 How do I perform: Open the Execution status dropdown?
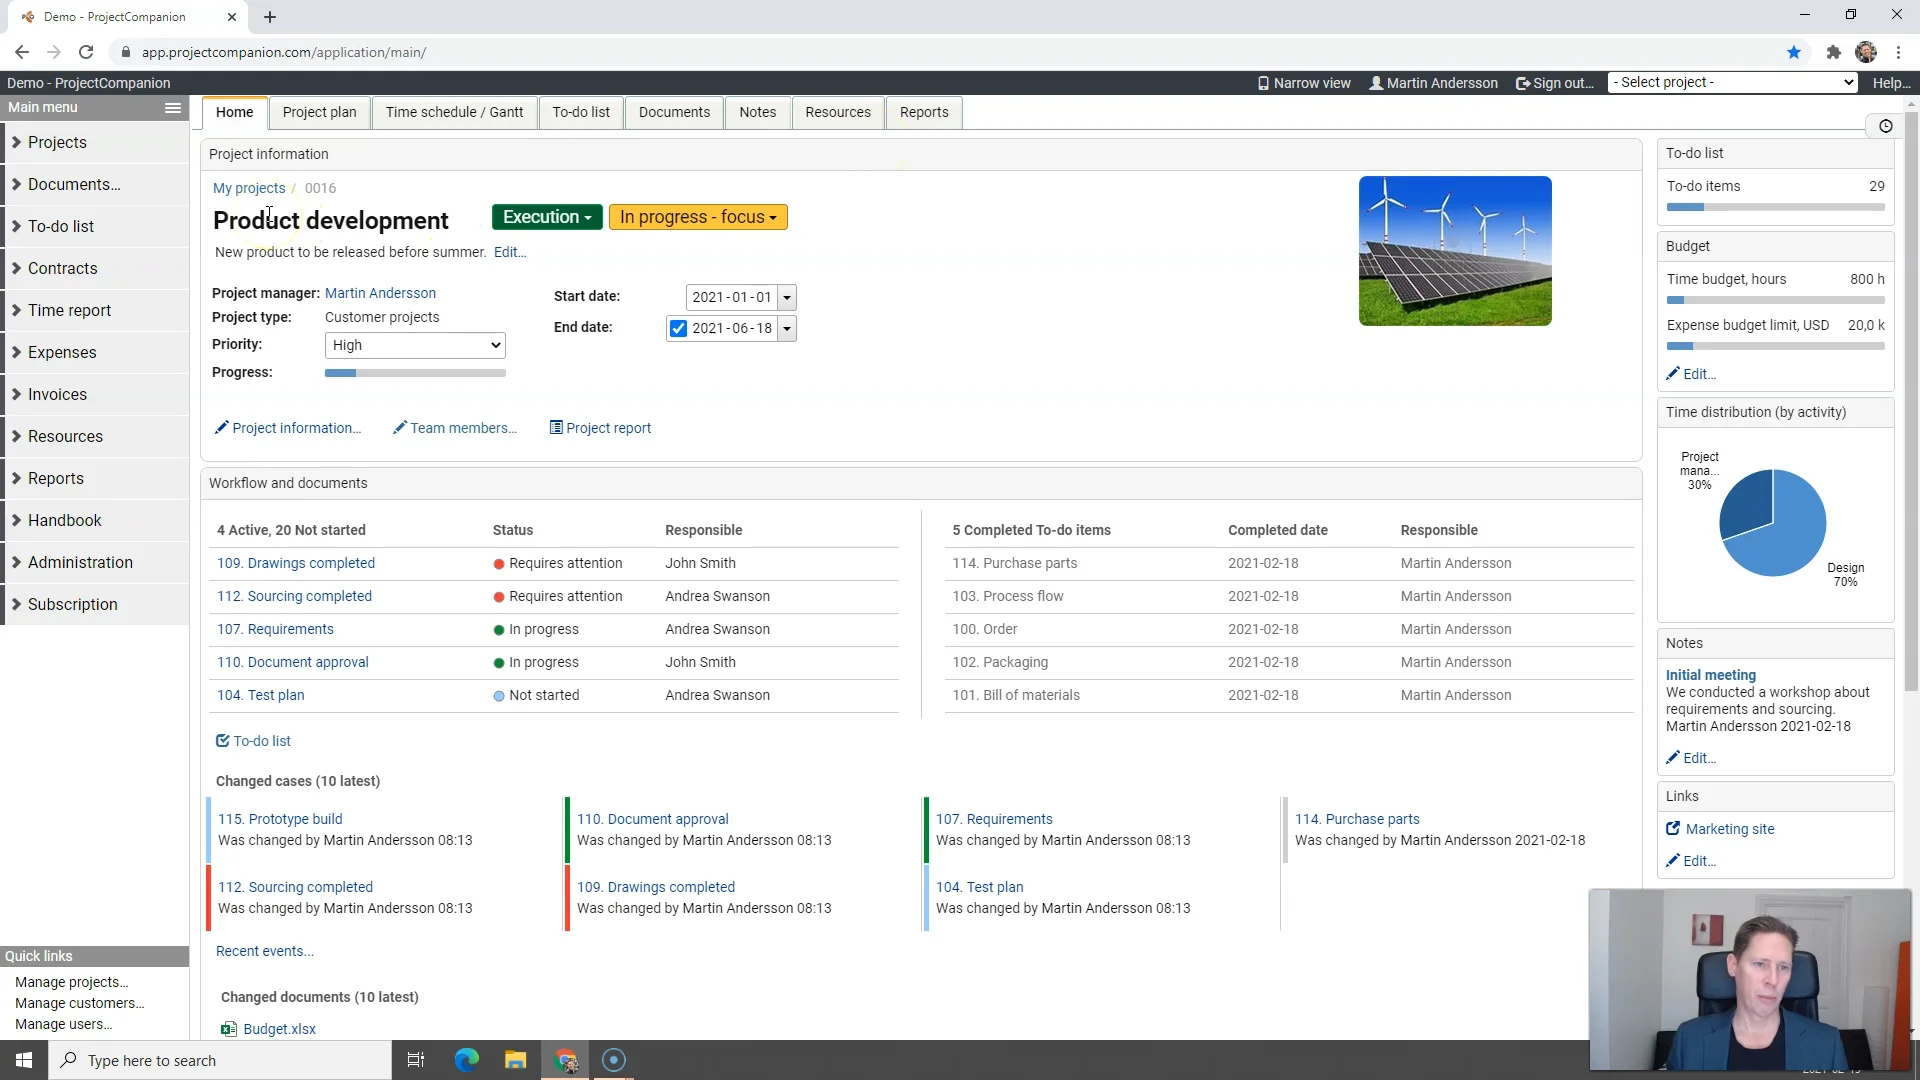pyautogui.click(x=546, y=217)
